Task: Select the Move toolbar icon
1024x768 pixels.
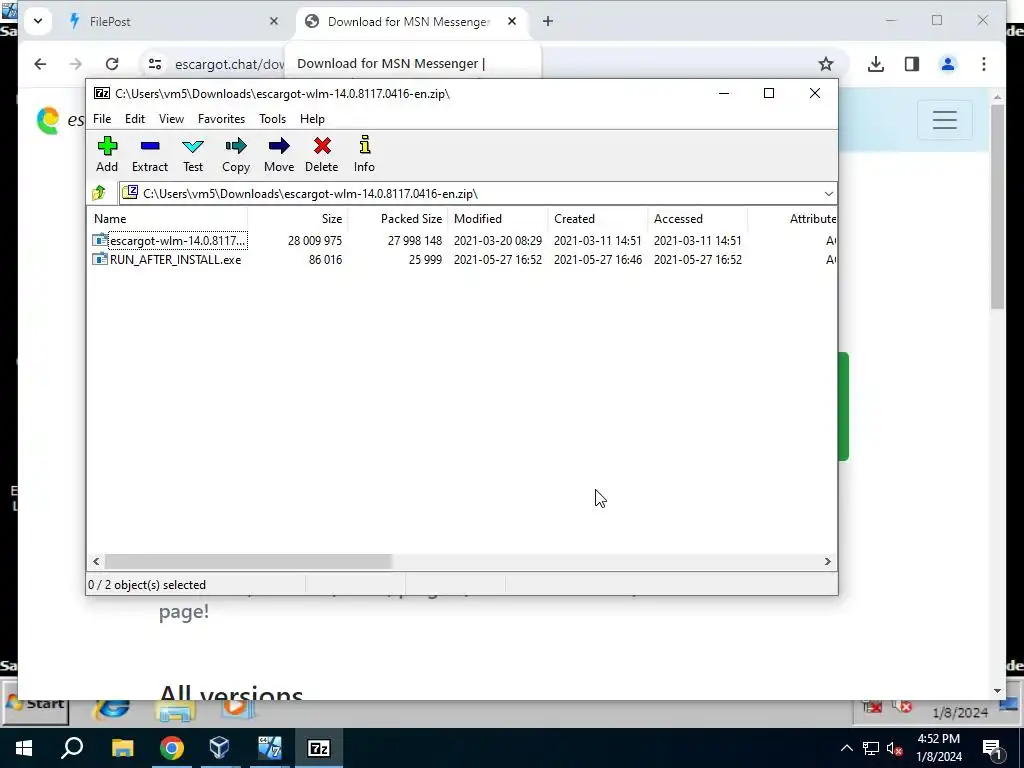Action: coord(279,155)
